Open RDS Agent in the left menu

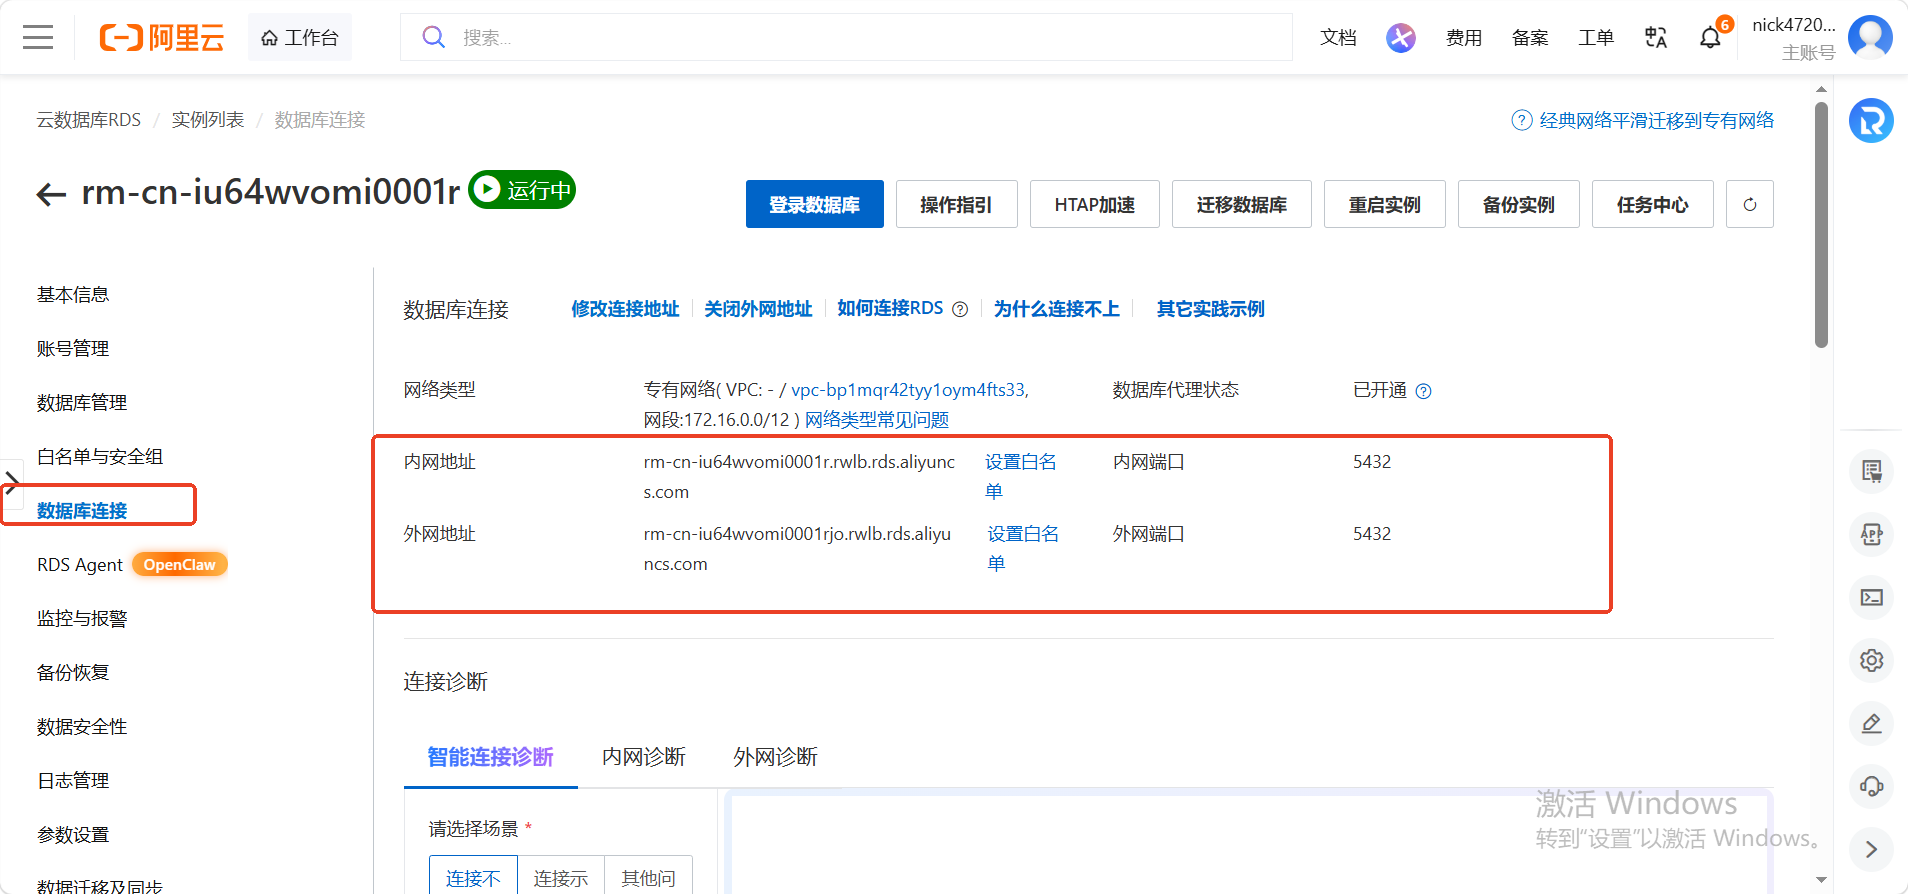click(80, 565)
